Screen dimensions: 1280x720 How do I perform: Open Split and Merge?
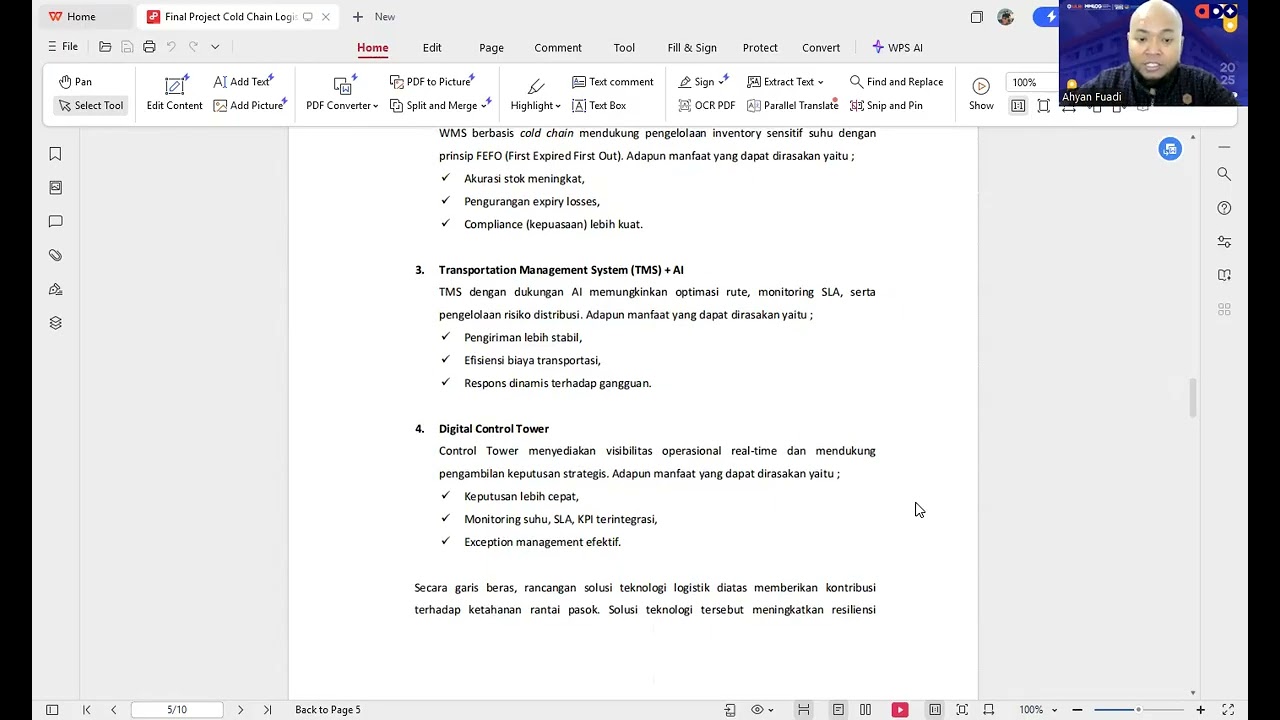(x=440, y=105)
